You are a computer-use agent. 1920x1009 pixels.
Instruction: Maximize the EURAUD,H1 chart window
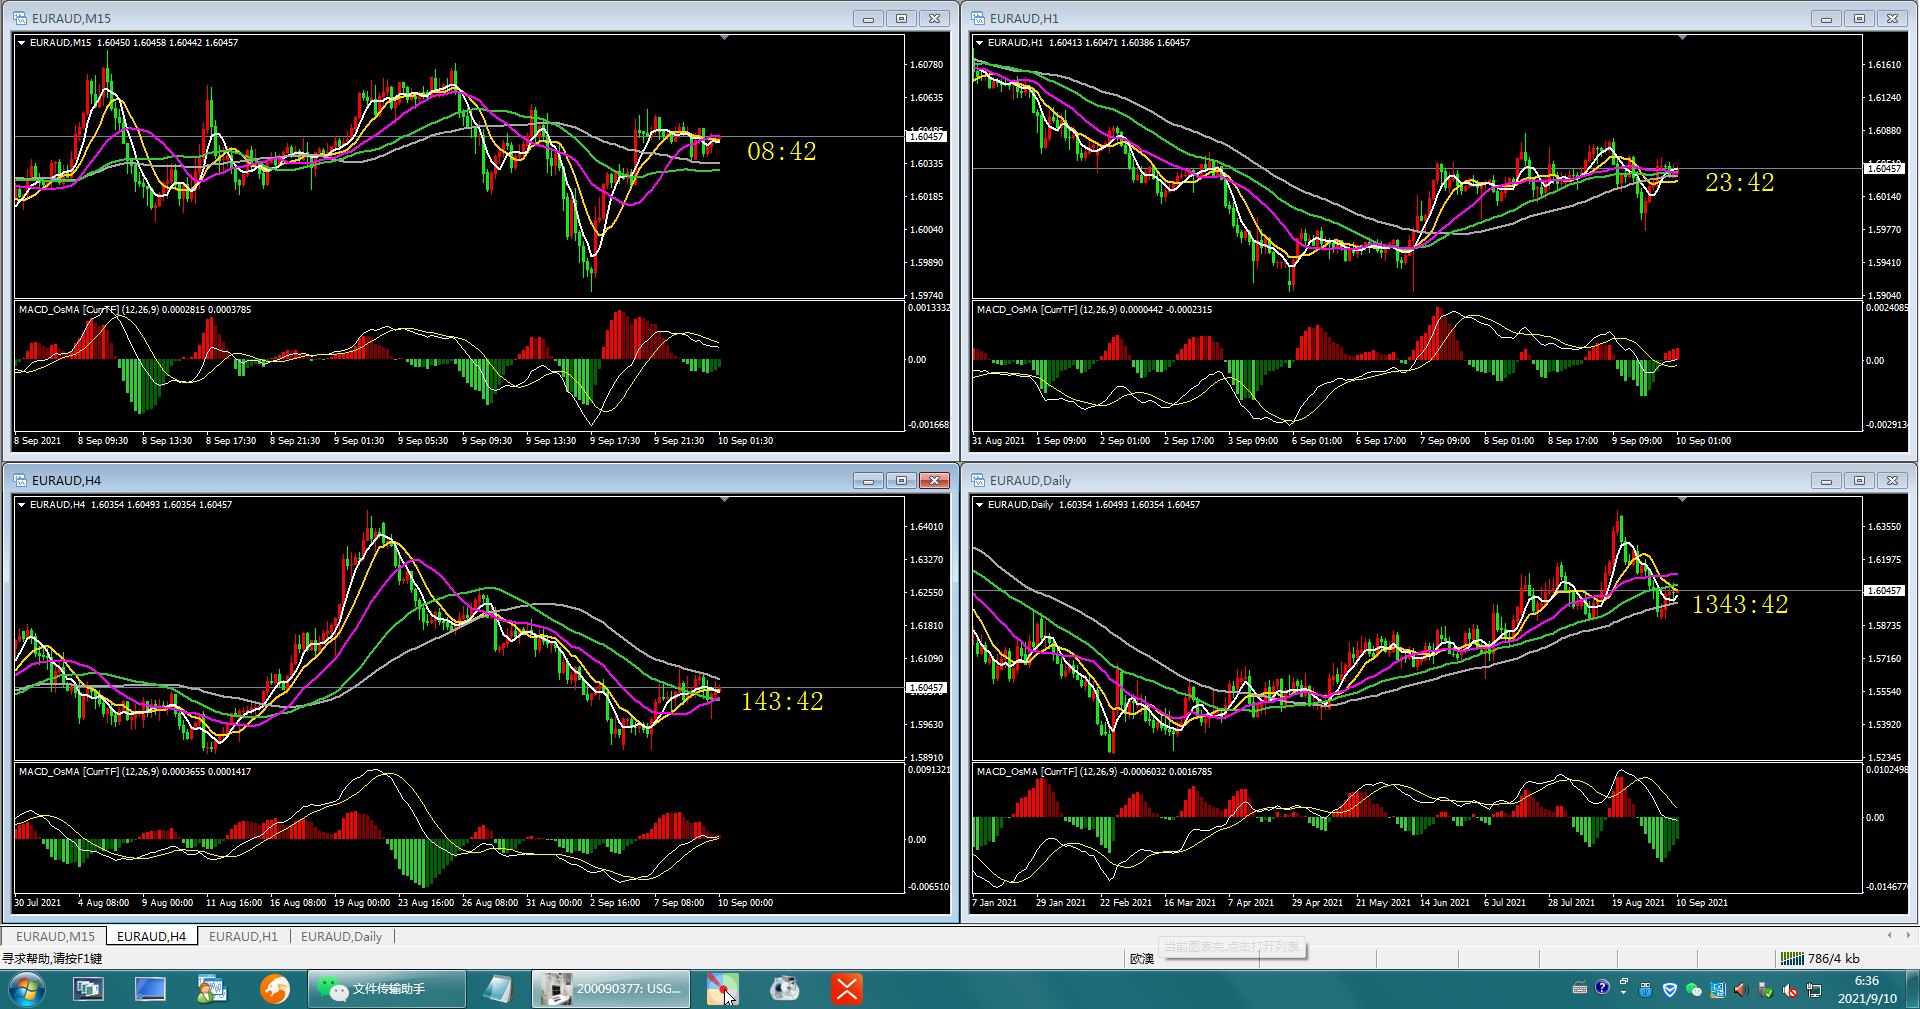[x=1859, y=18]
